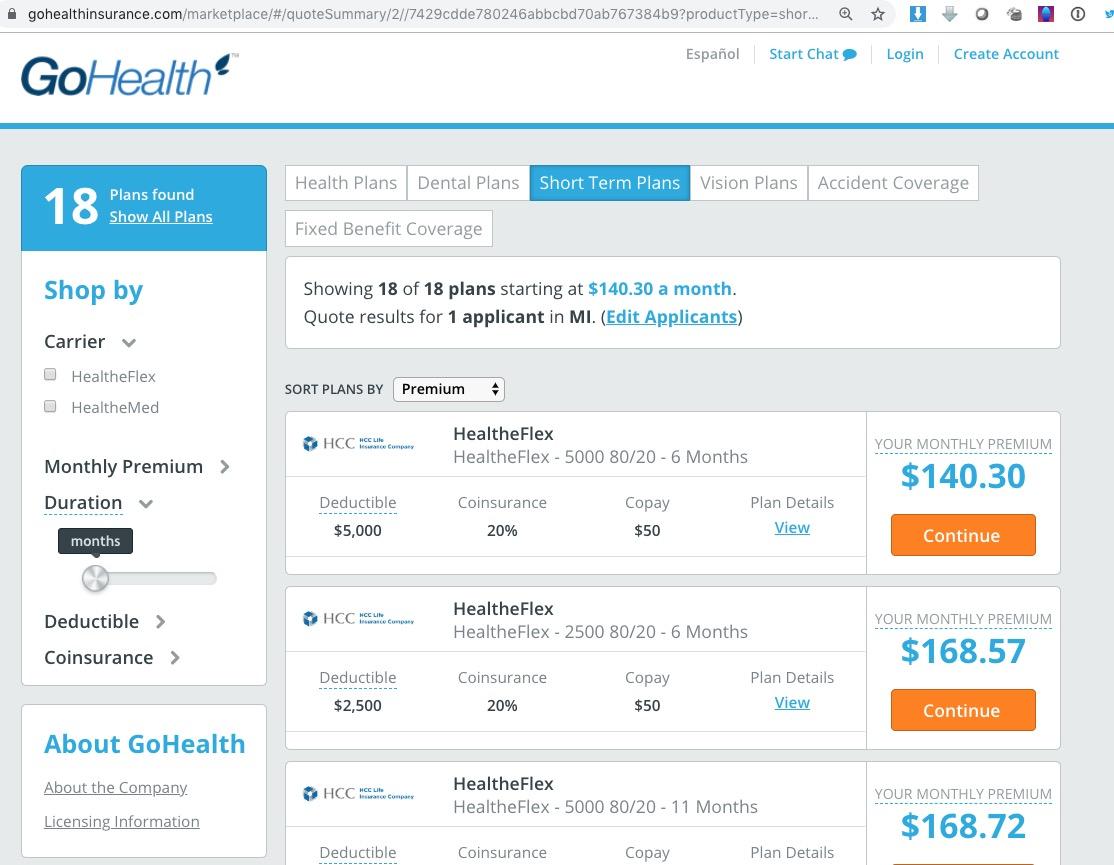Click the zoom magnifier icon in address bar
This screenshot has width=1114, height=865.
pos(846,14)
